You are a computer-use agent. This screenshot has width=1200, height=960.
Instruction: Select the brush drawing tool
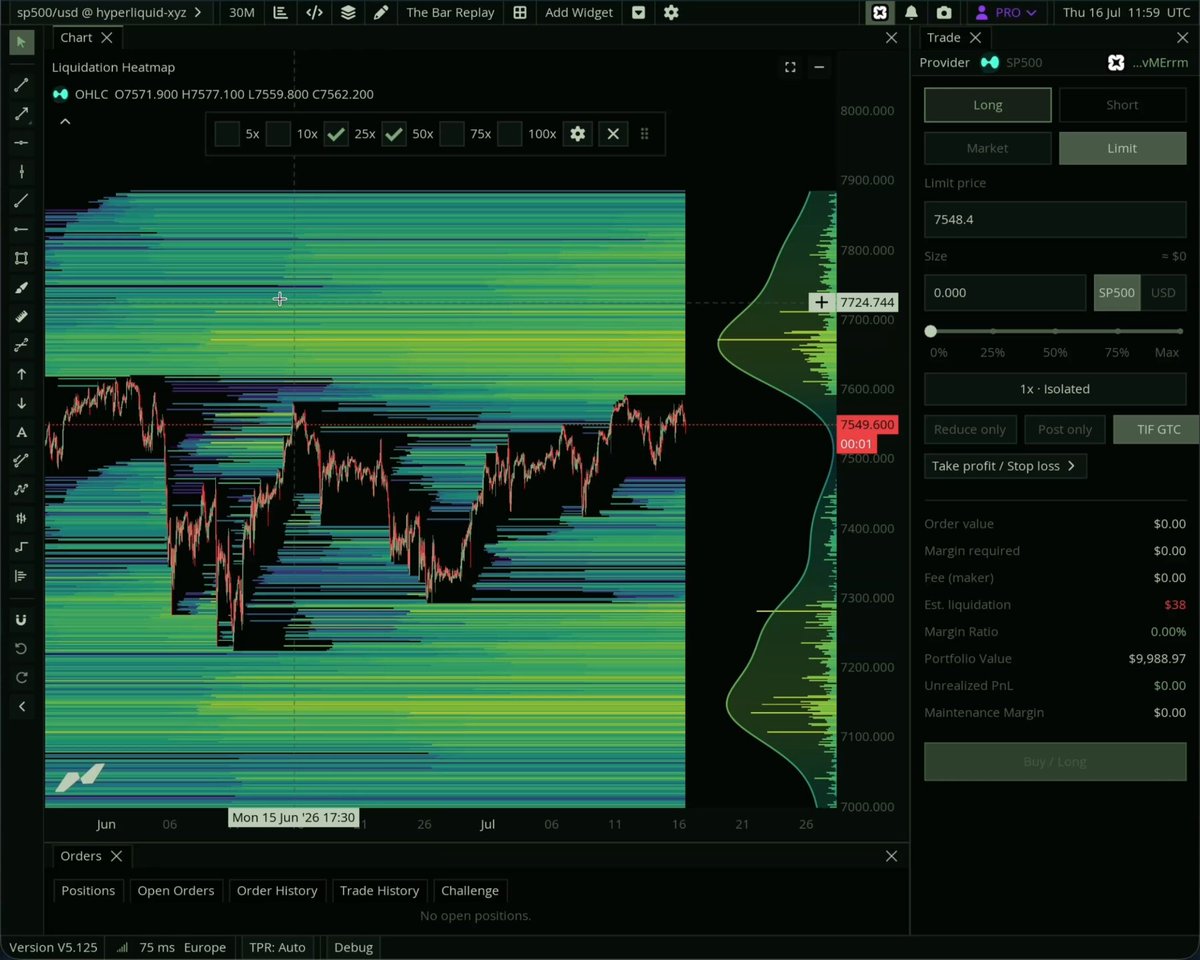(21, 287)
